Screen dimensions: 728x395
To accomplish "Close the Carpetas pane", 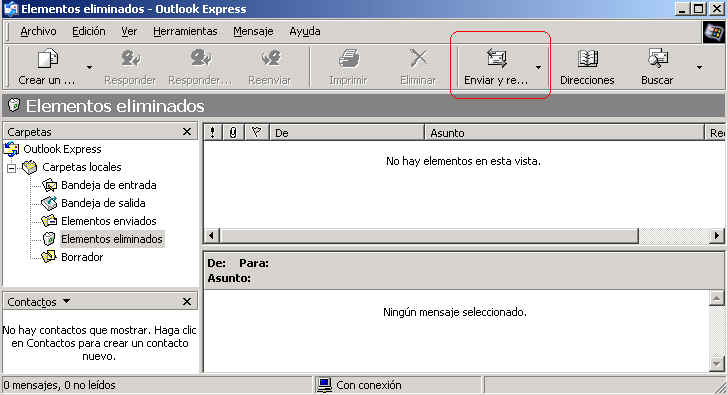I will click(187, 132).
